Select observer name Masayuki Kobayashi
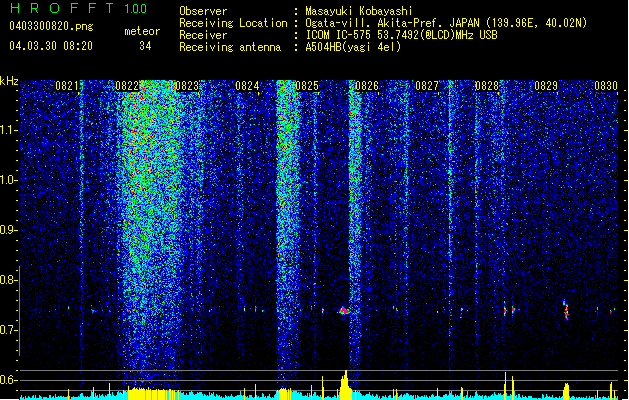 pyautogui.click(x=359, y=11)
